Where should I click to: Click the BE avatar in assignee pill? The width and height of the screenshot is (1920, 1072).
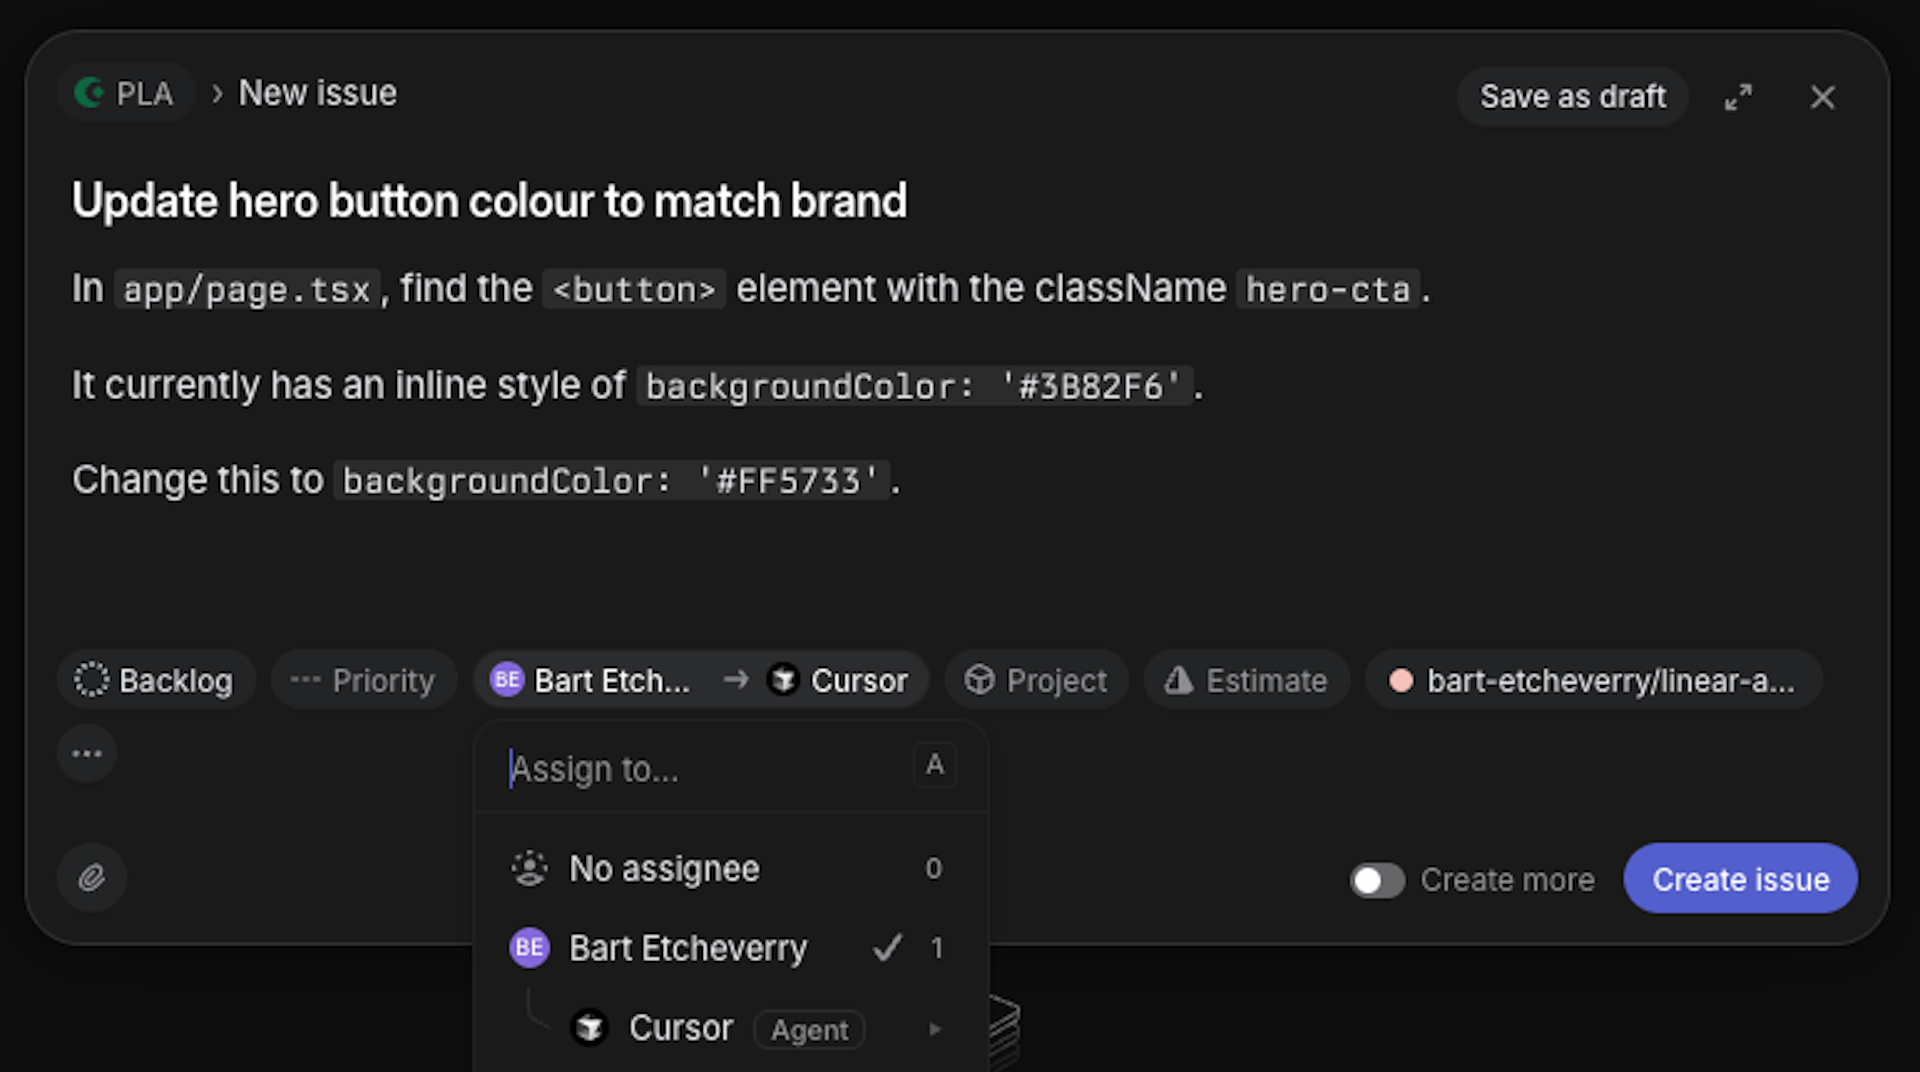(x=507, y=680)
